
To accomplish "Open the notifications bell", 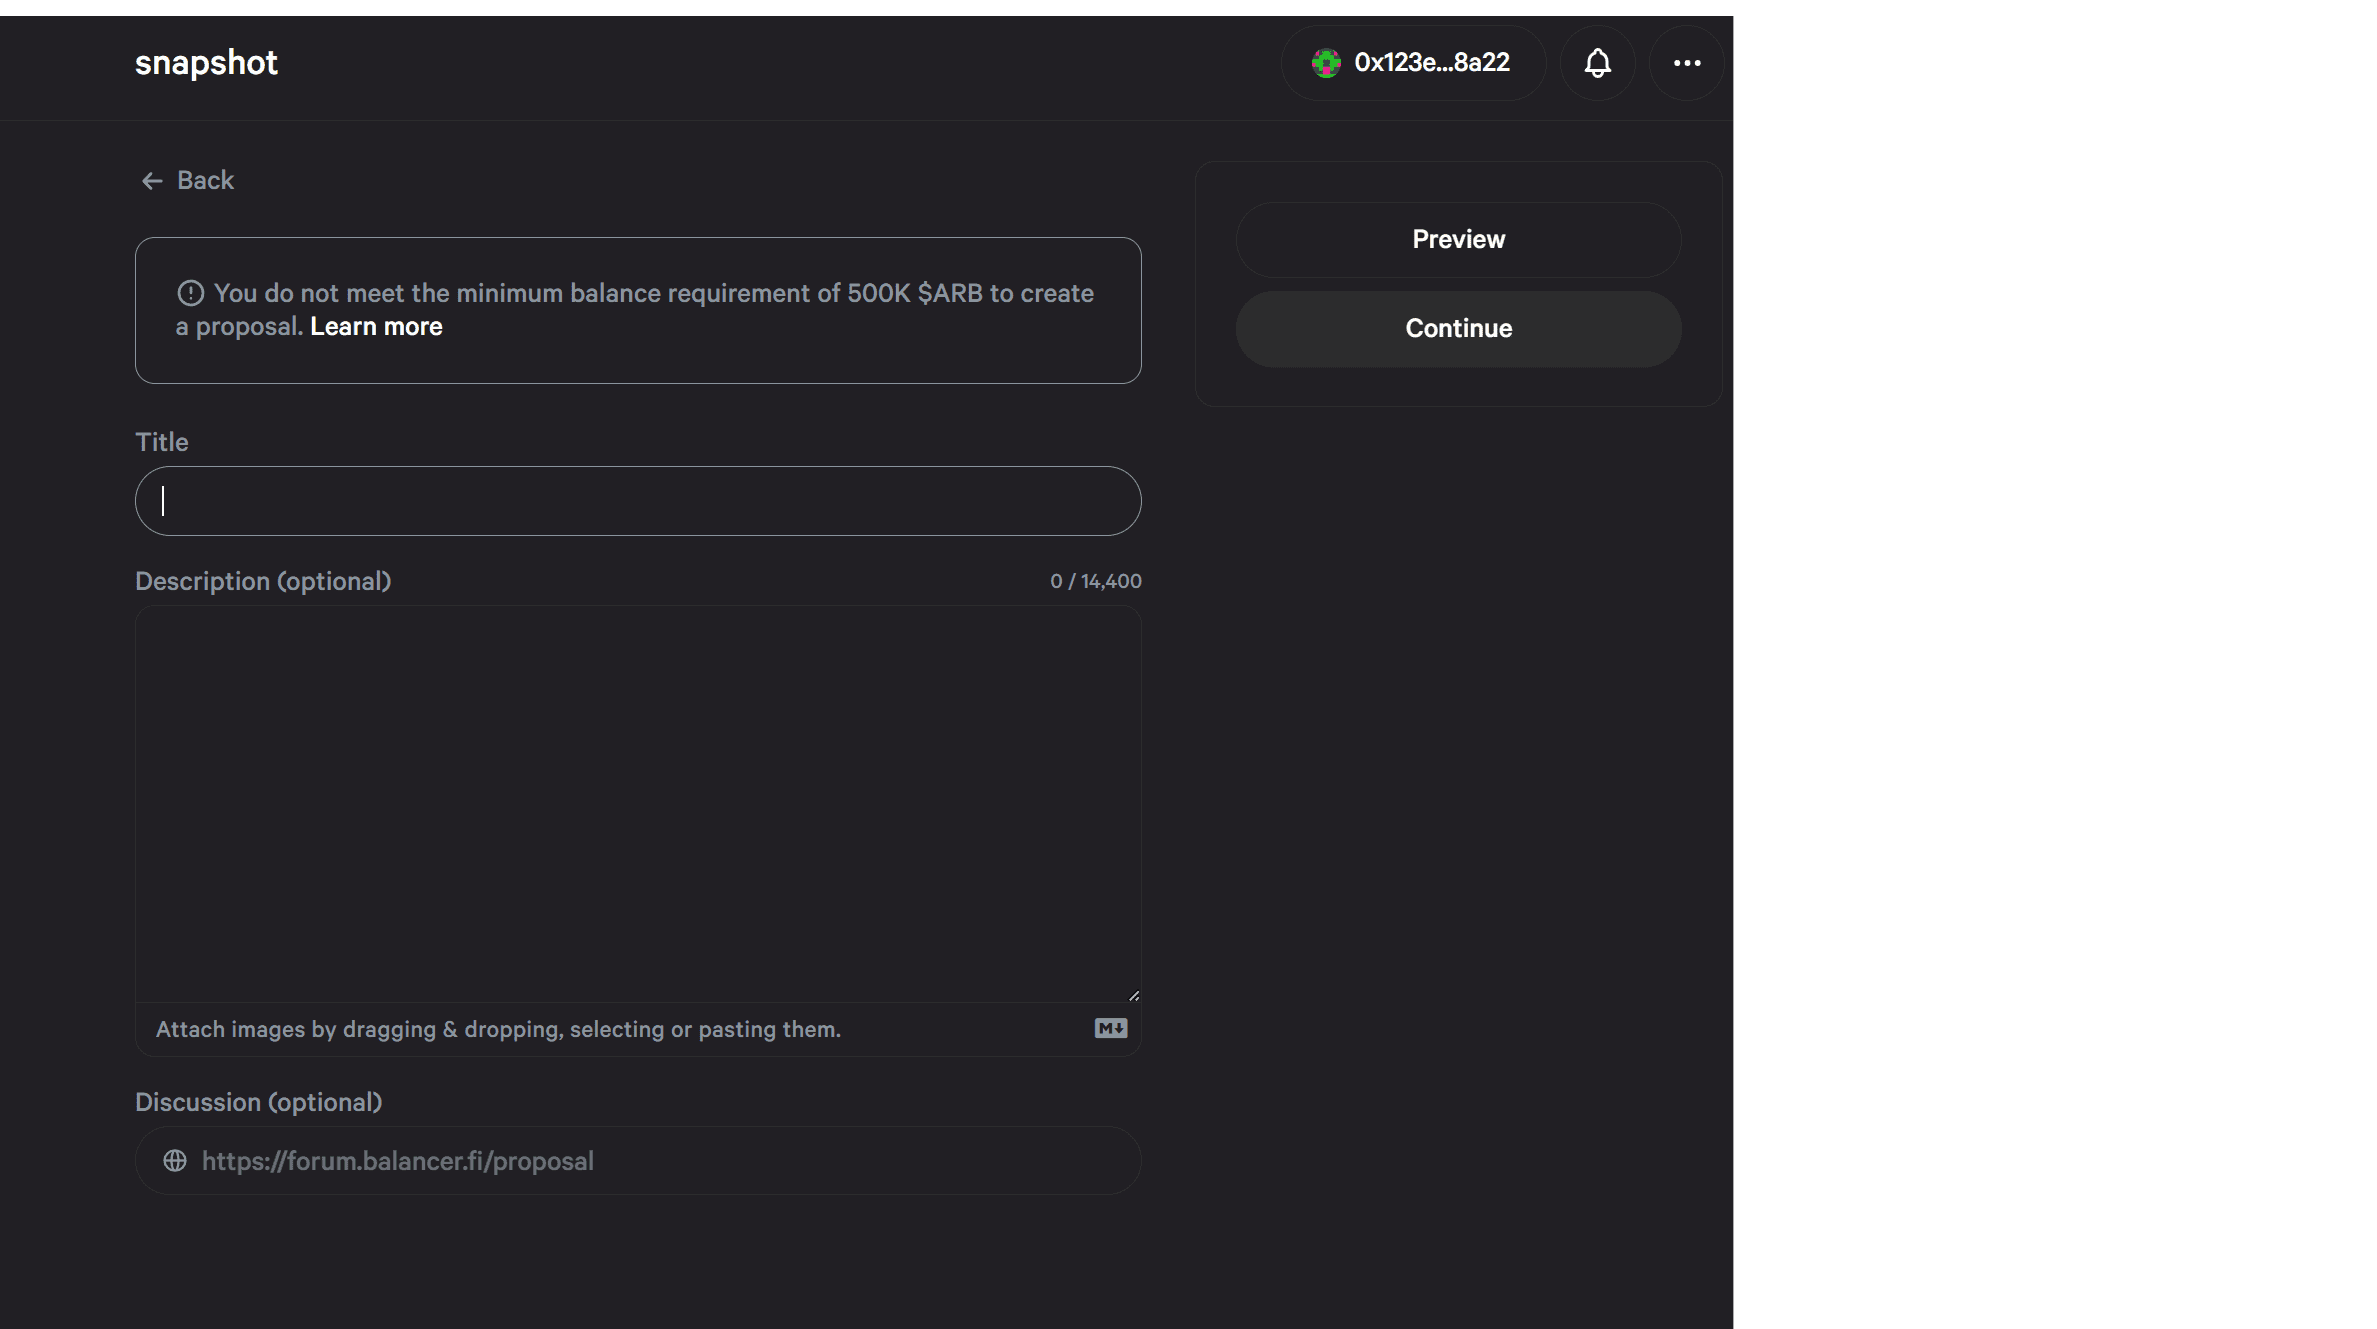I will (1597, 63).
